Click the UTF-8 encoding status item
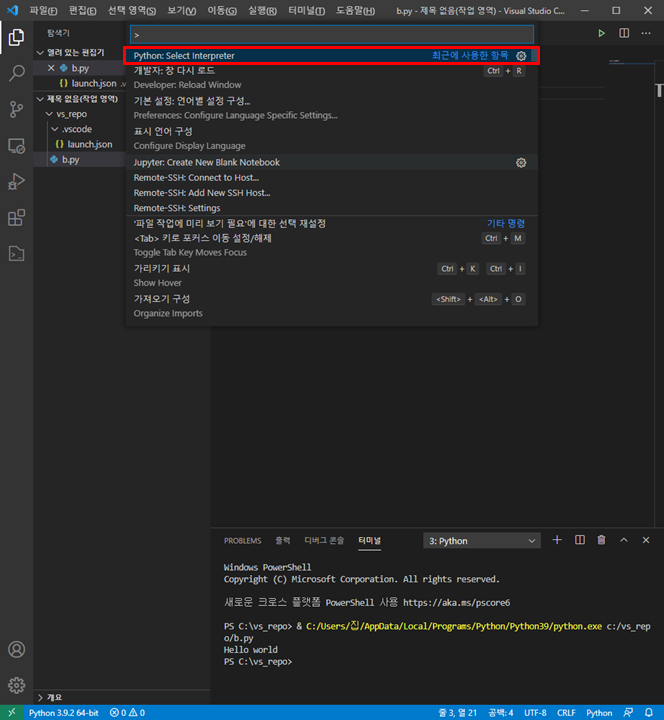Image resolution: width=664 pixels, height=720 pixels. [535, 713]
